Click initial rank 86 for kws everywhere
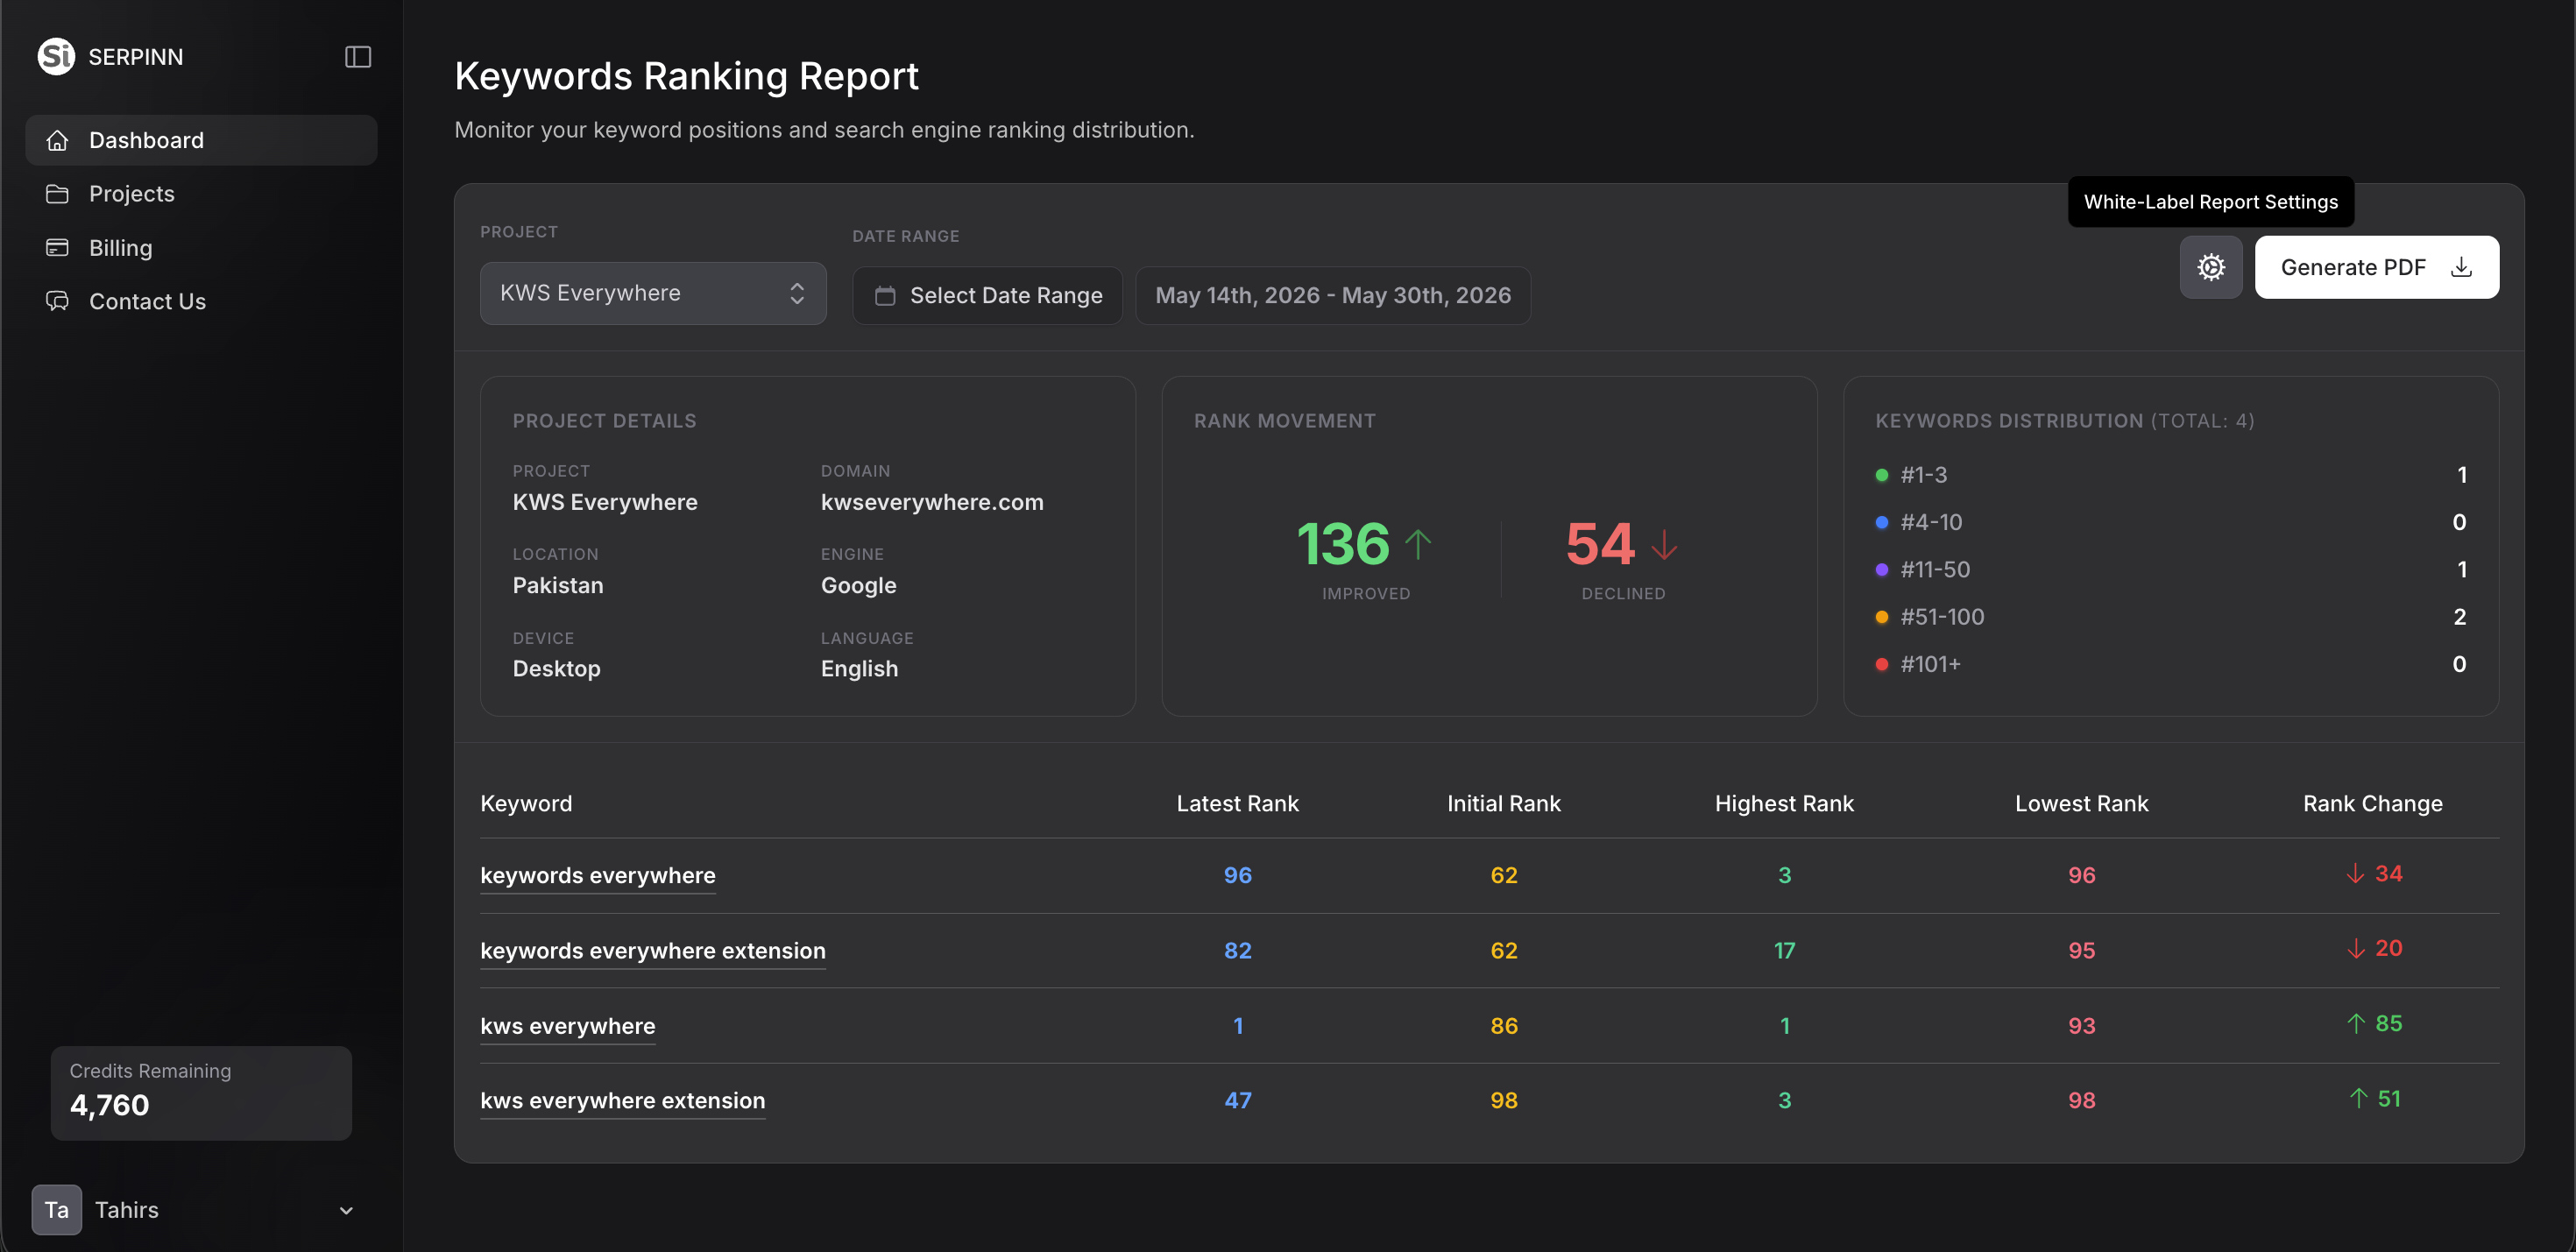 click(1504, 1026)
